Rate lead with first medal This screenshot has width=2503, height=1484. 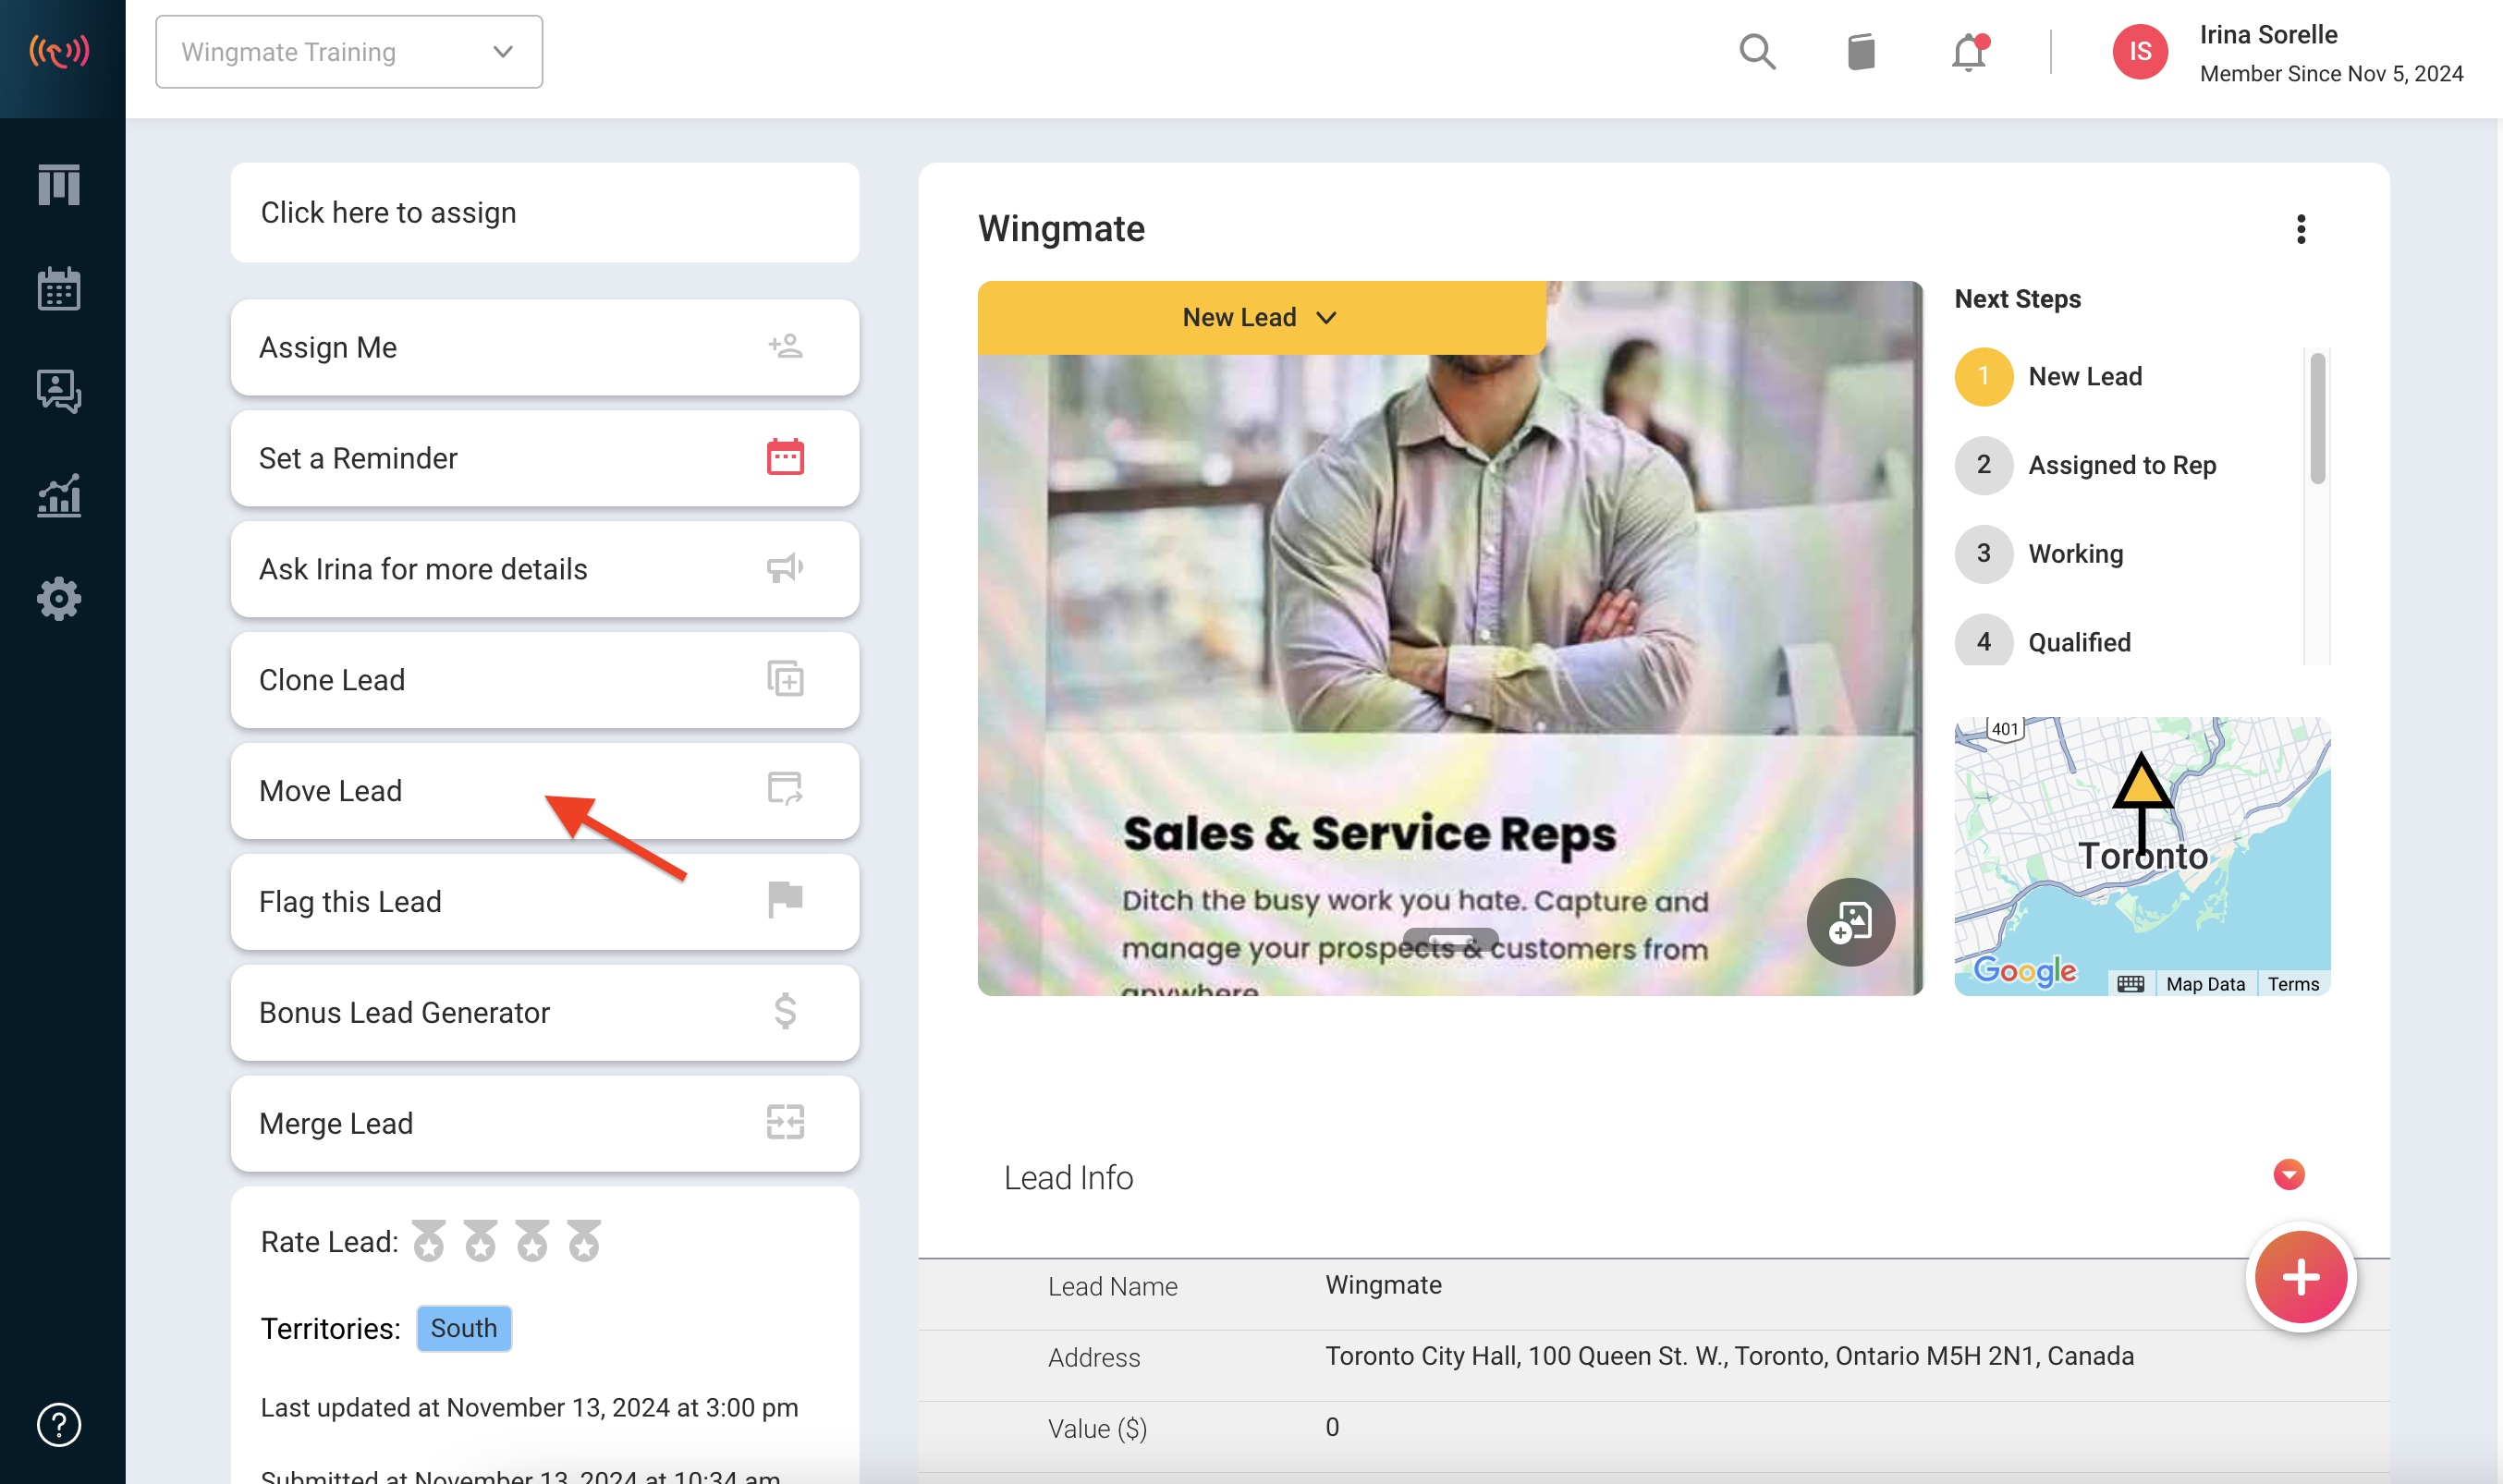click(x=429, y=1241)
